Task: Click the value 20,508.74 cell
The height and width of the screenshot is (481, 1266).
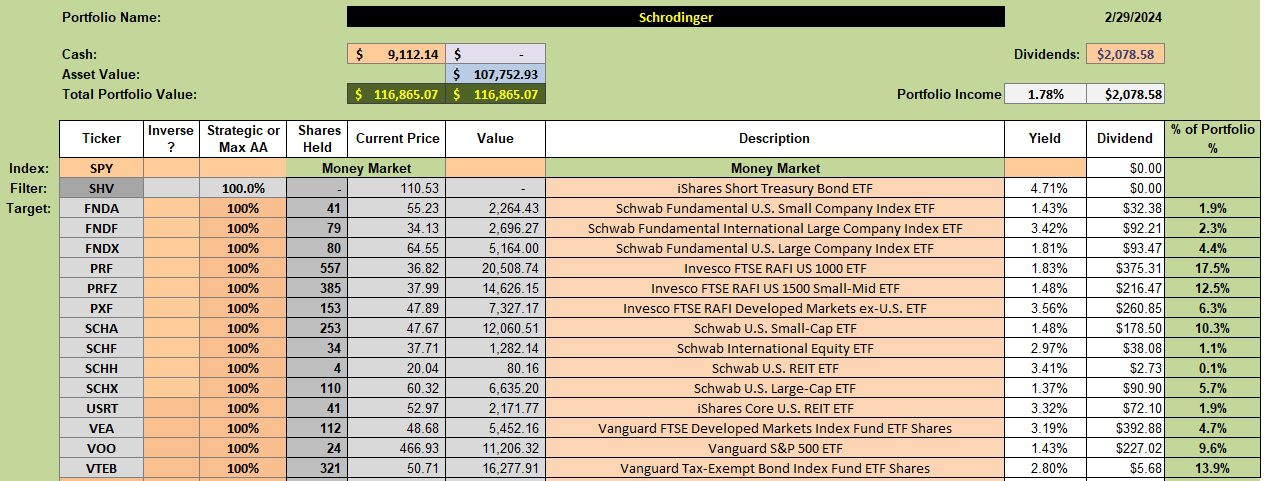Action: (x=495, y=268)
